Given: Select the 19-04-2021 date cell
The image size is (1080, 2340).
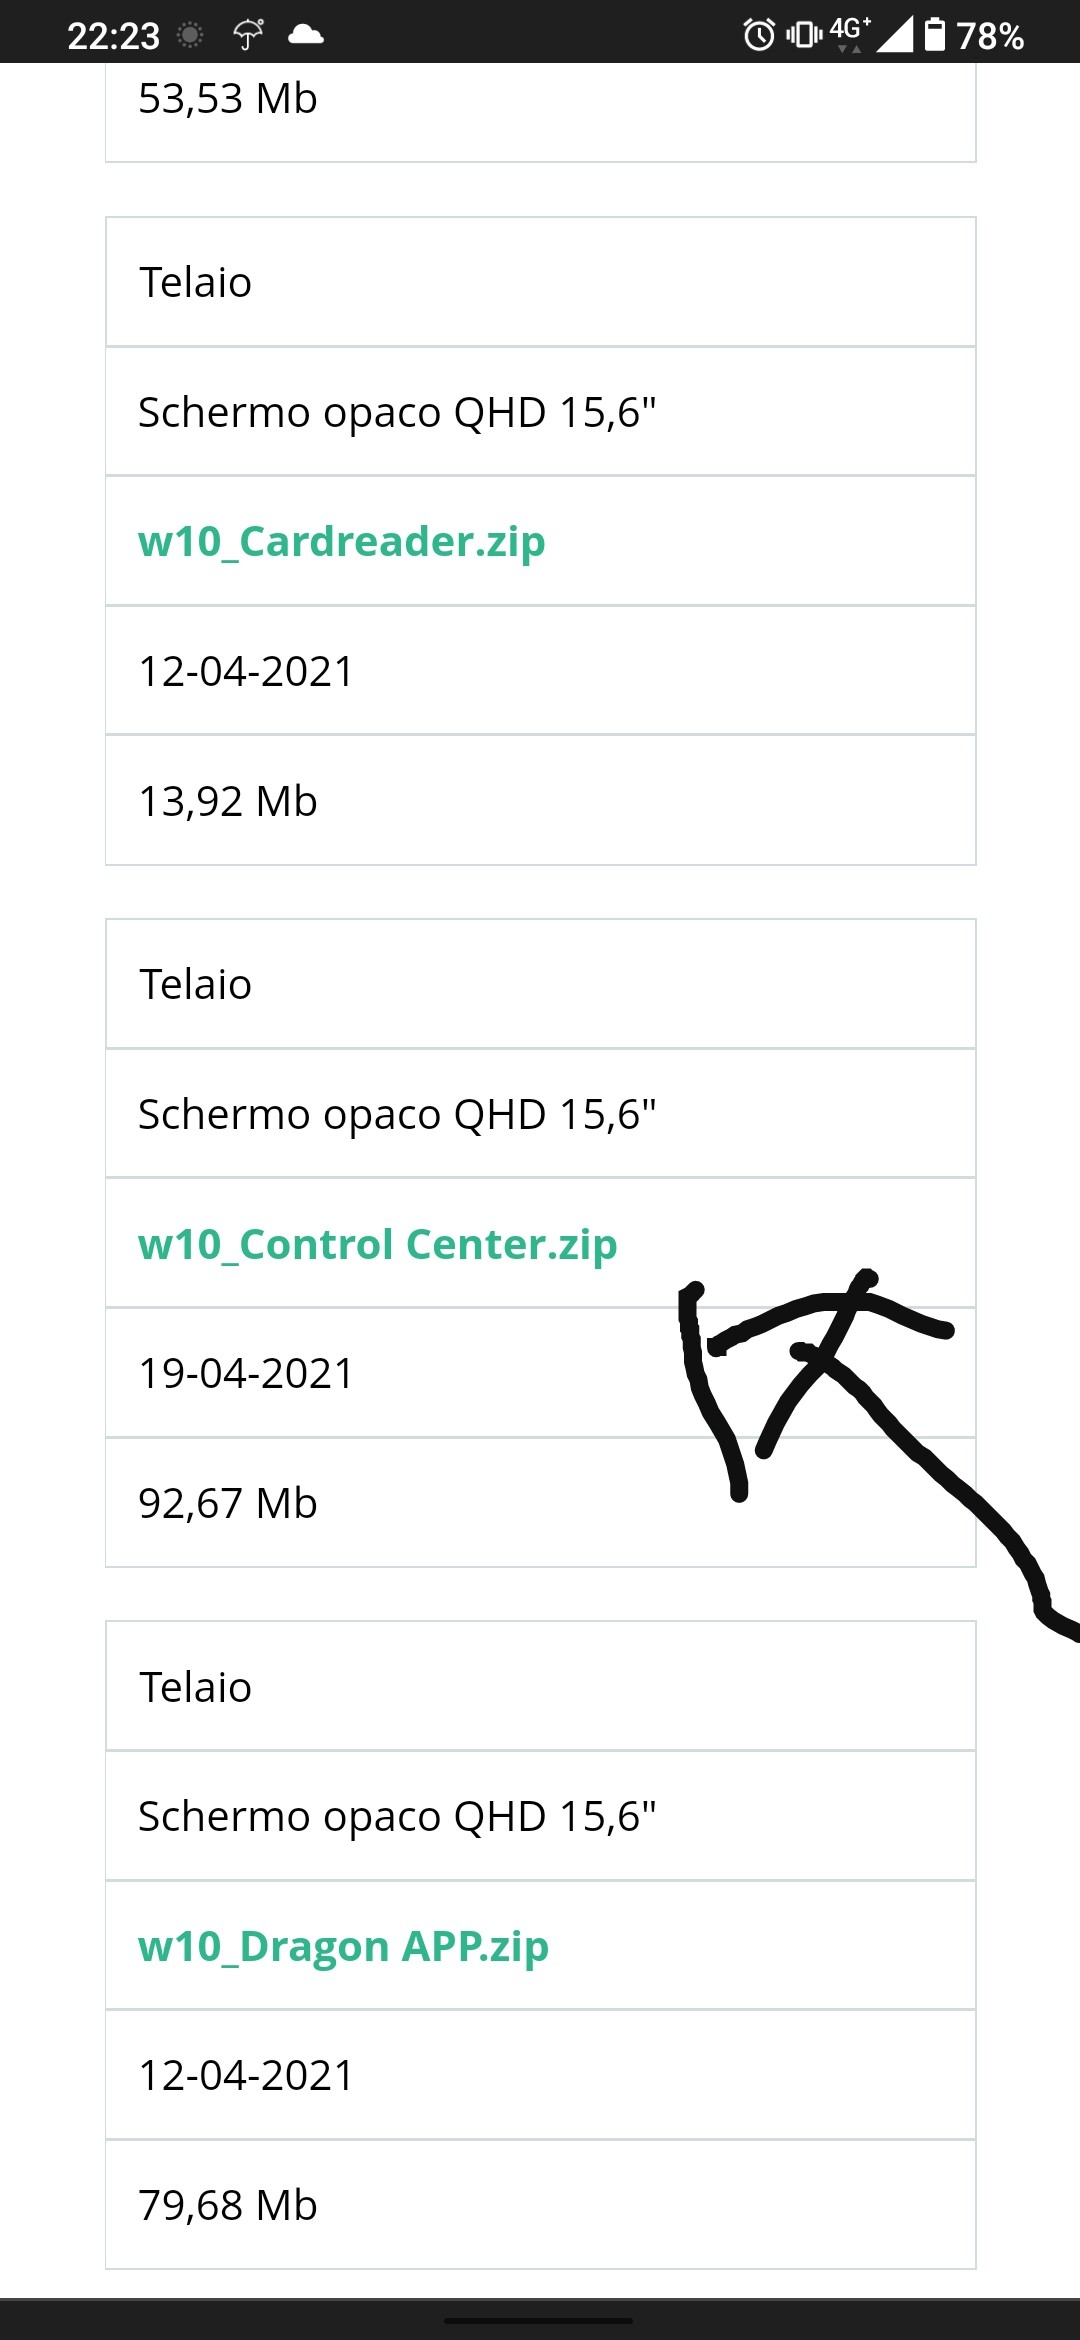Looking at the screenshot, I should (x=541, y=1373).
